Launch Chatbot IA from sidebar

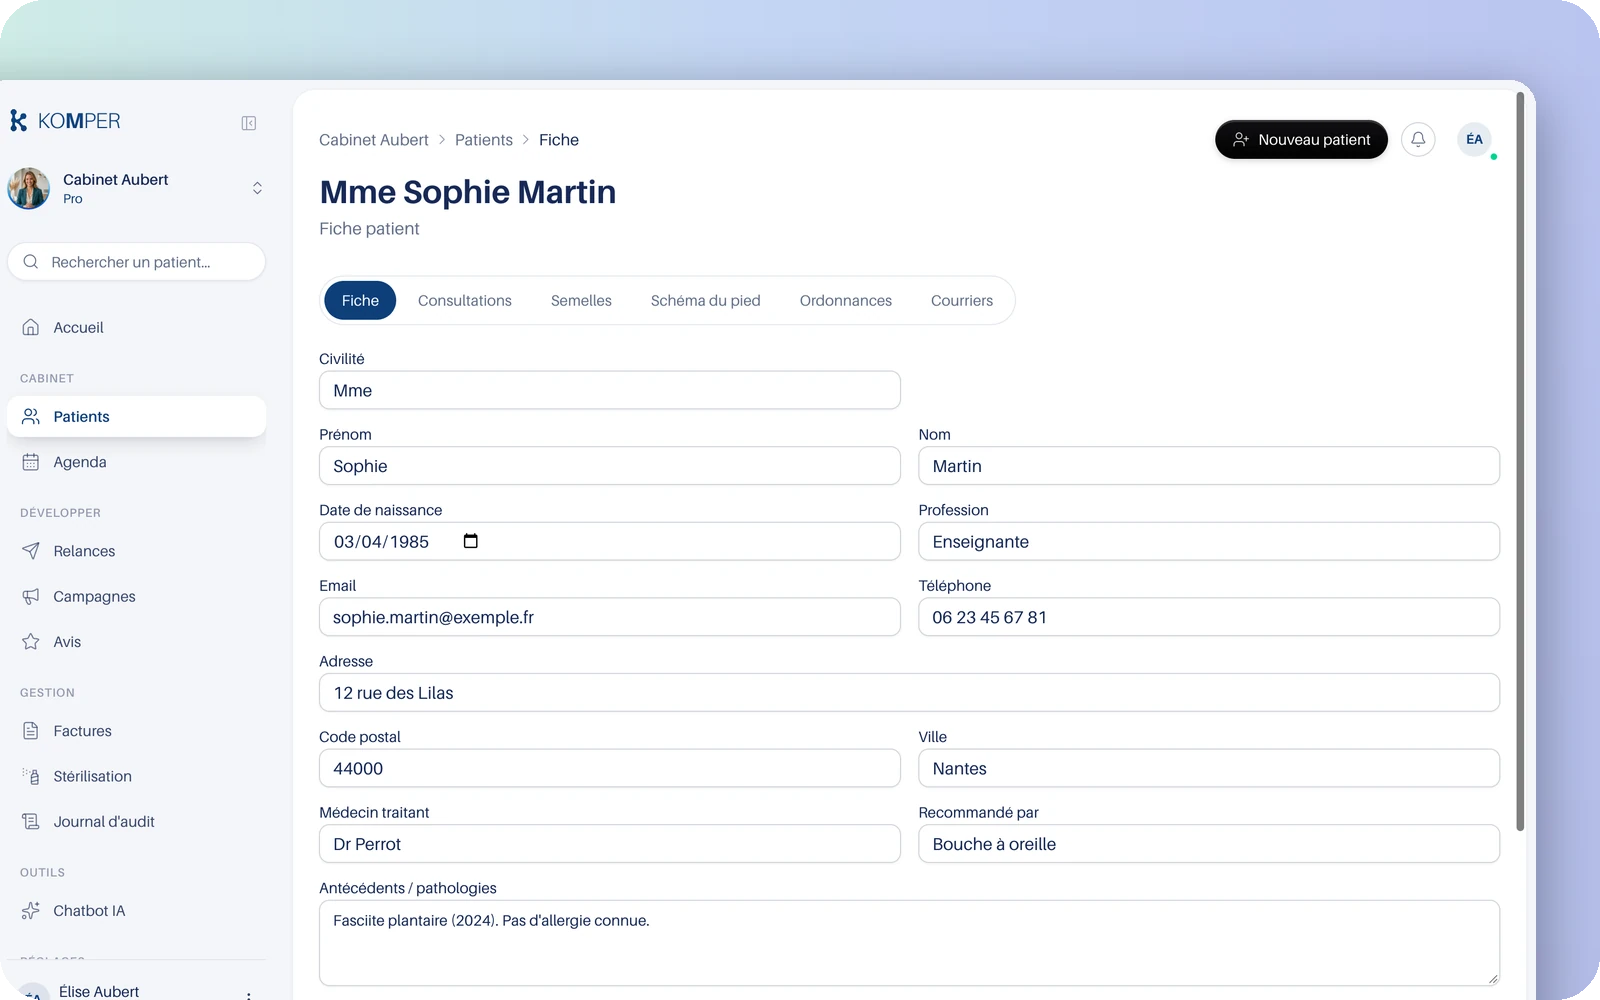click(136, 911)
